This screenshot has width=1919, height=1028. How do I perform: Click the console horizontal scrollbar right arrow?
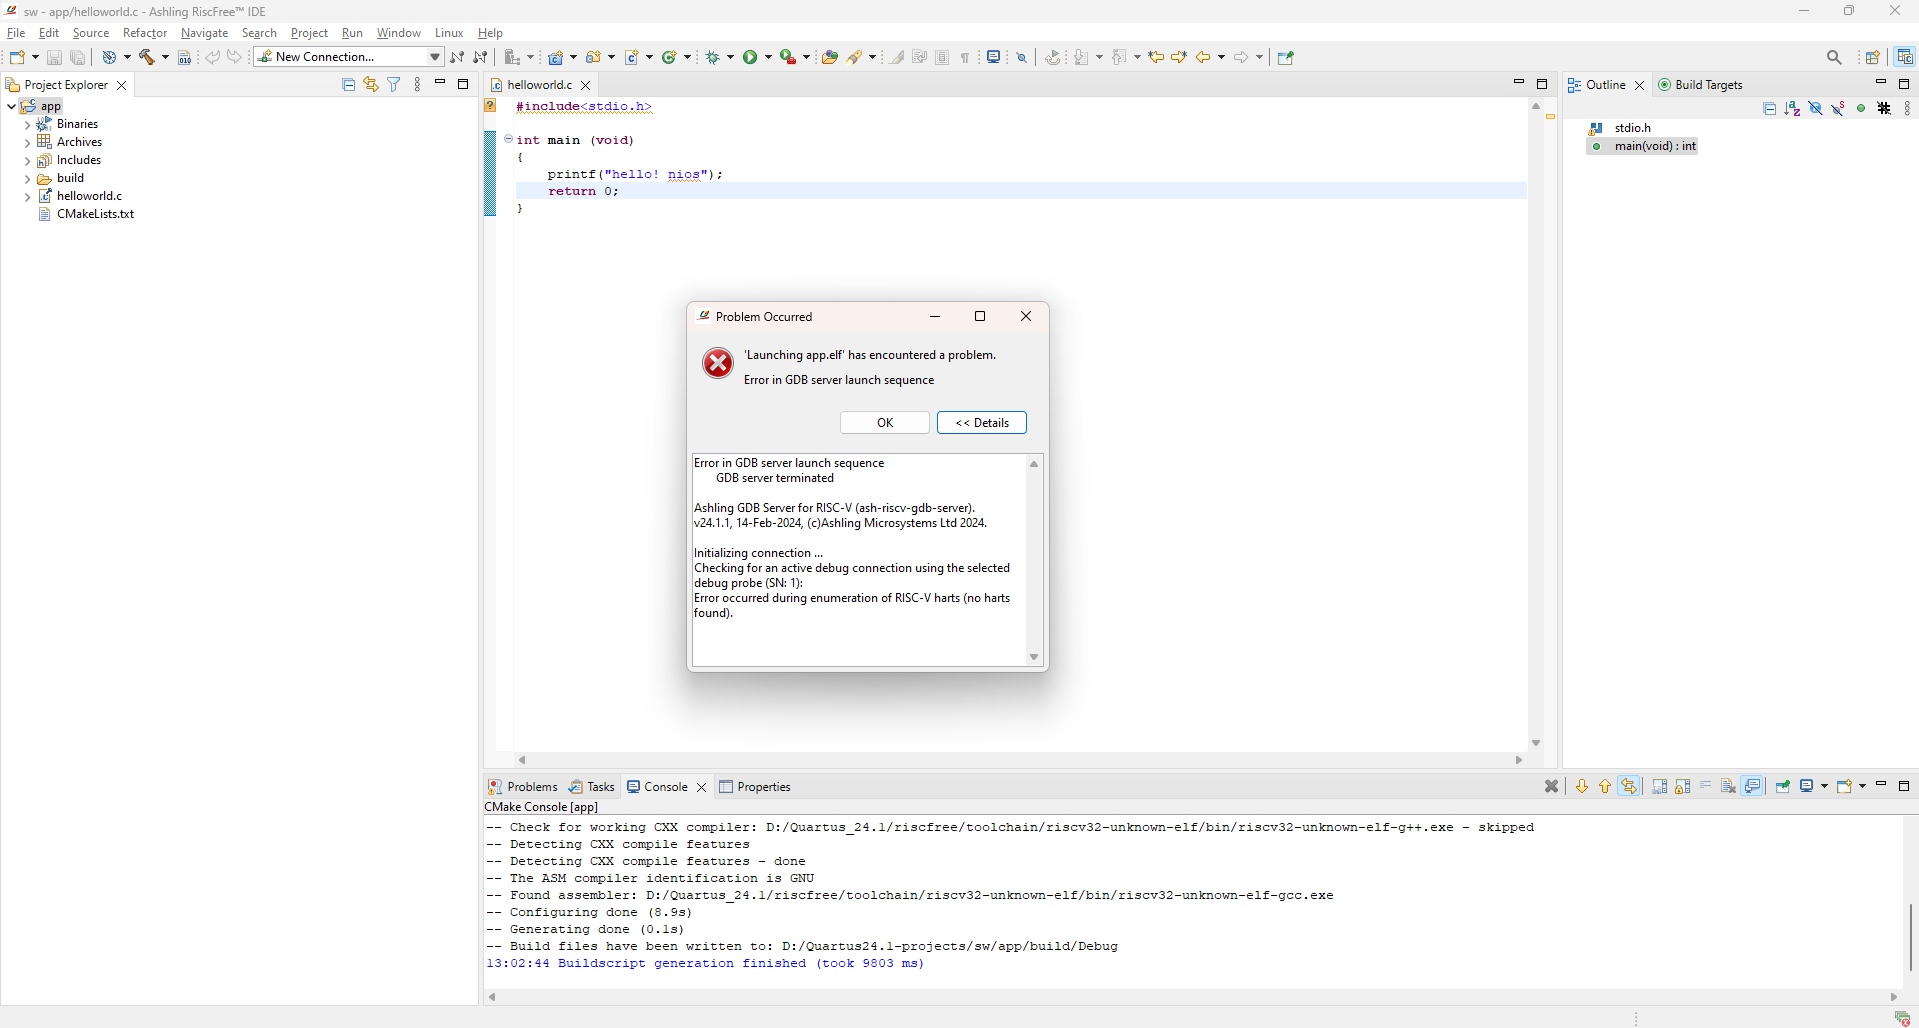(x=1894, y=996)
